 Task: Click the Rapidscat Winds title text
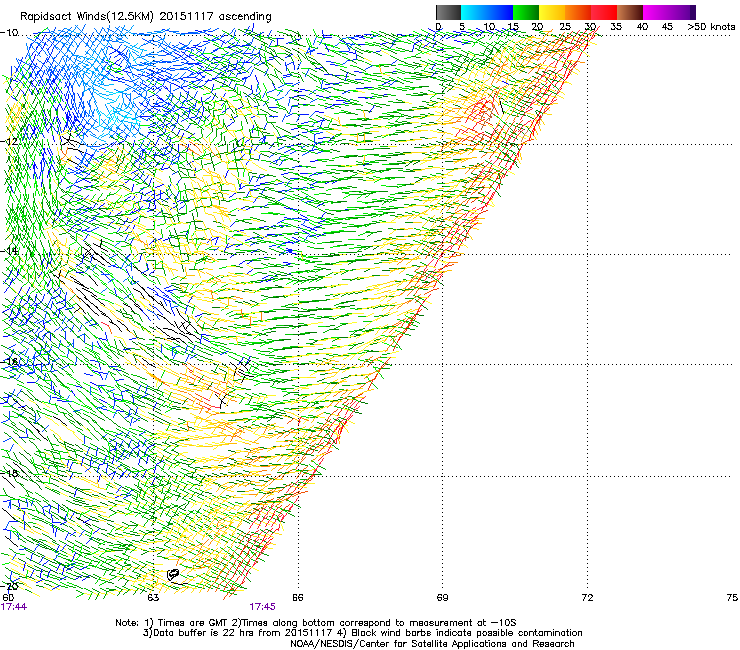tap(146, 17)
